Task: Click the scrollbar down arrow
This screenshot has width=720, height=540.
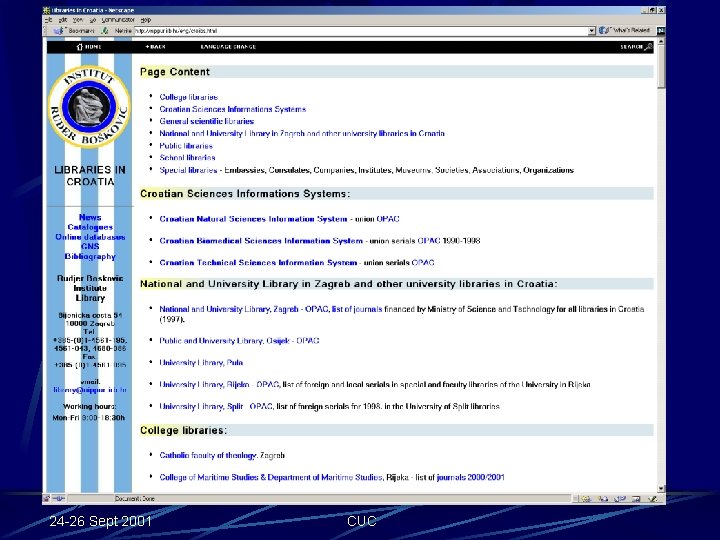Action: tap(661, 489)
